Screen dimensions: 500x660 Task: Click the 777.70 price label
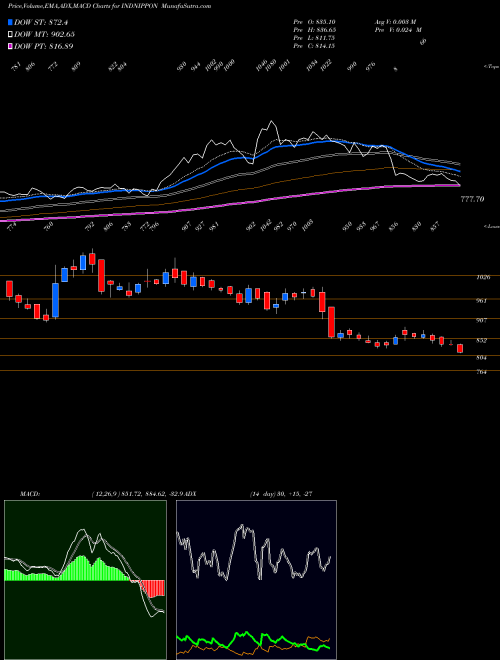pos(472,199)
